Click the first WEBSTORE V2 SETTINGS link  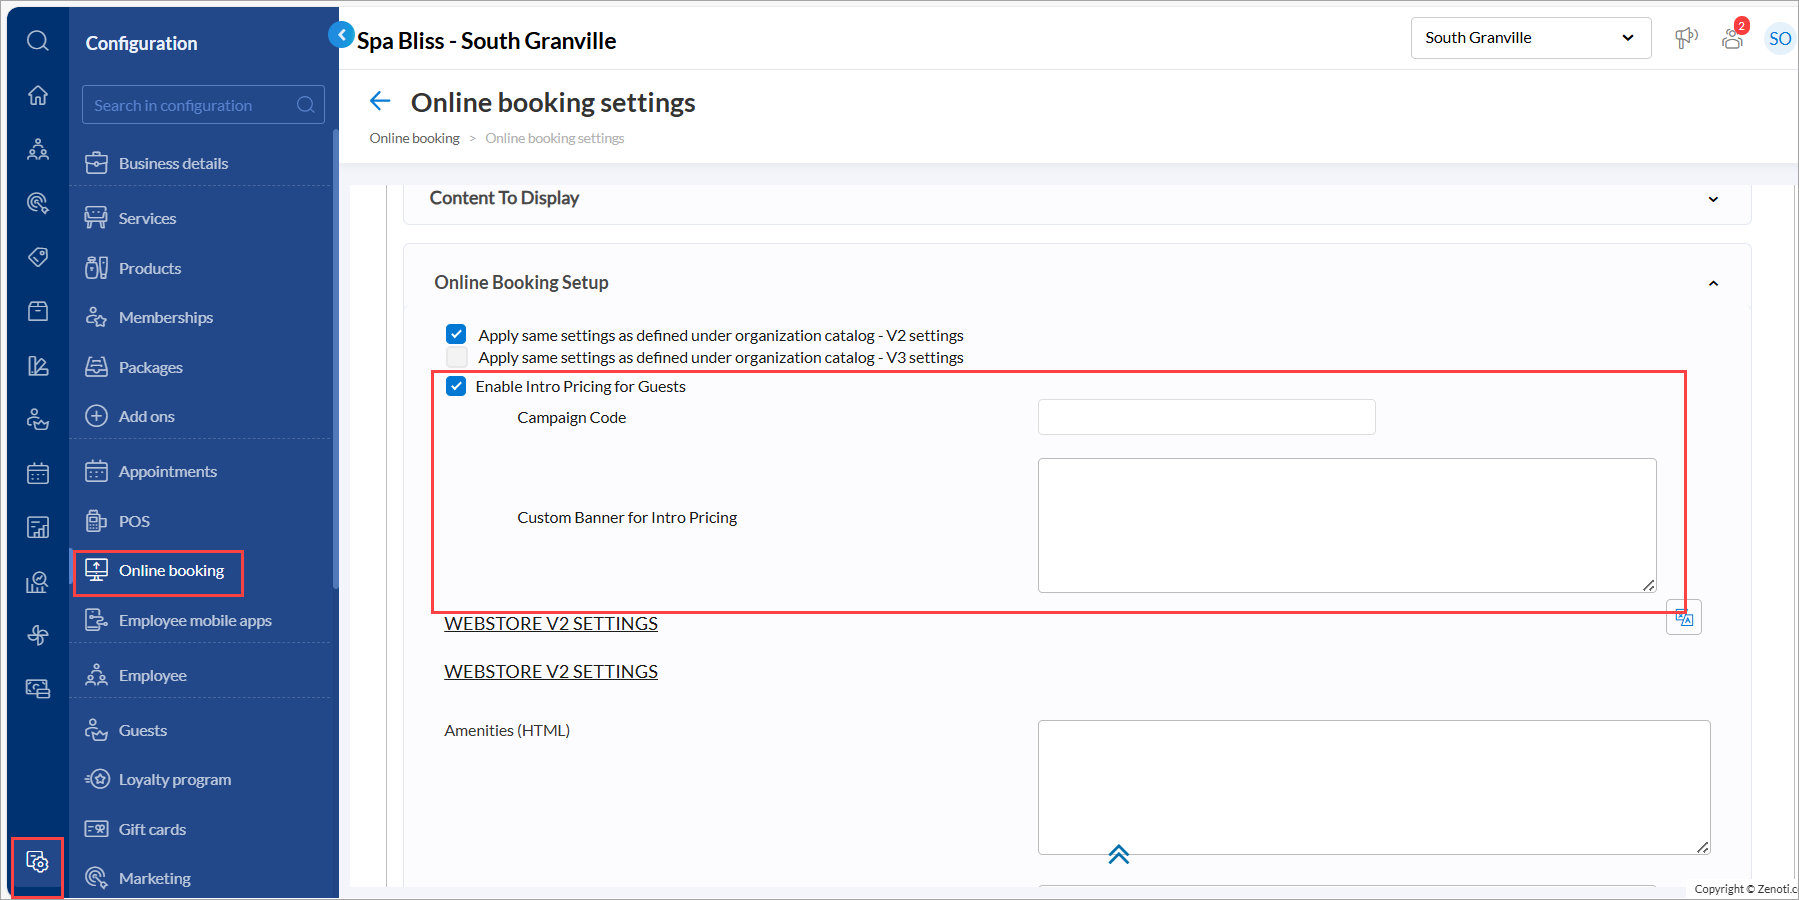(551, 624)
